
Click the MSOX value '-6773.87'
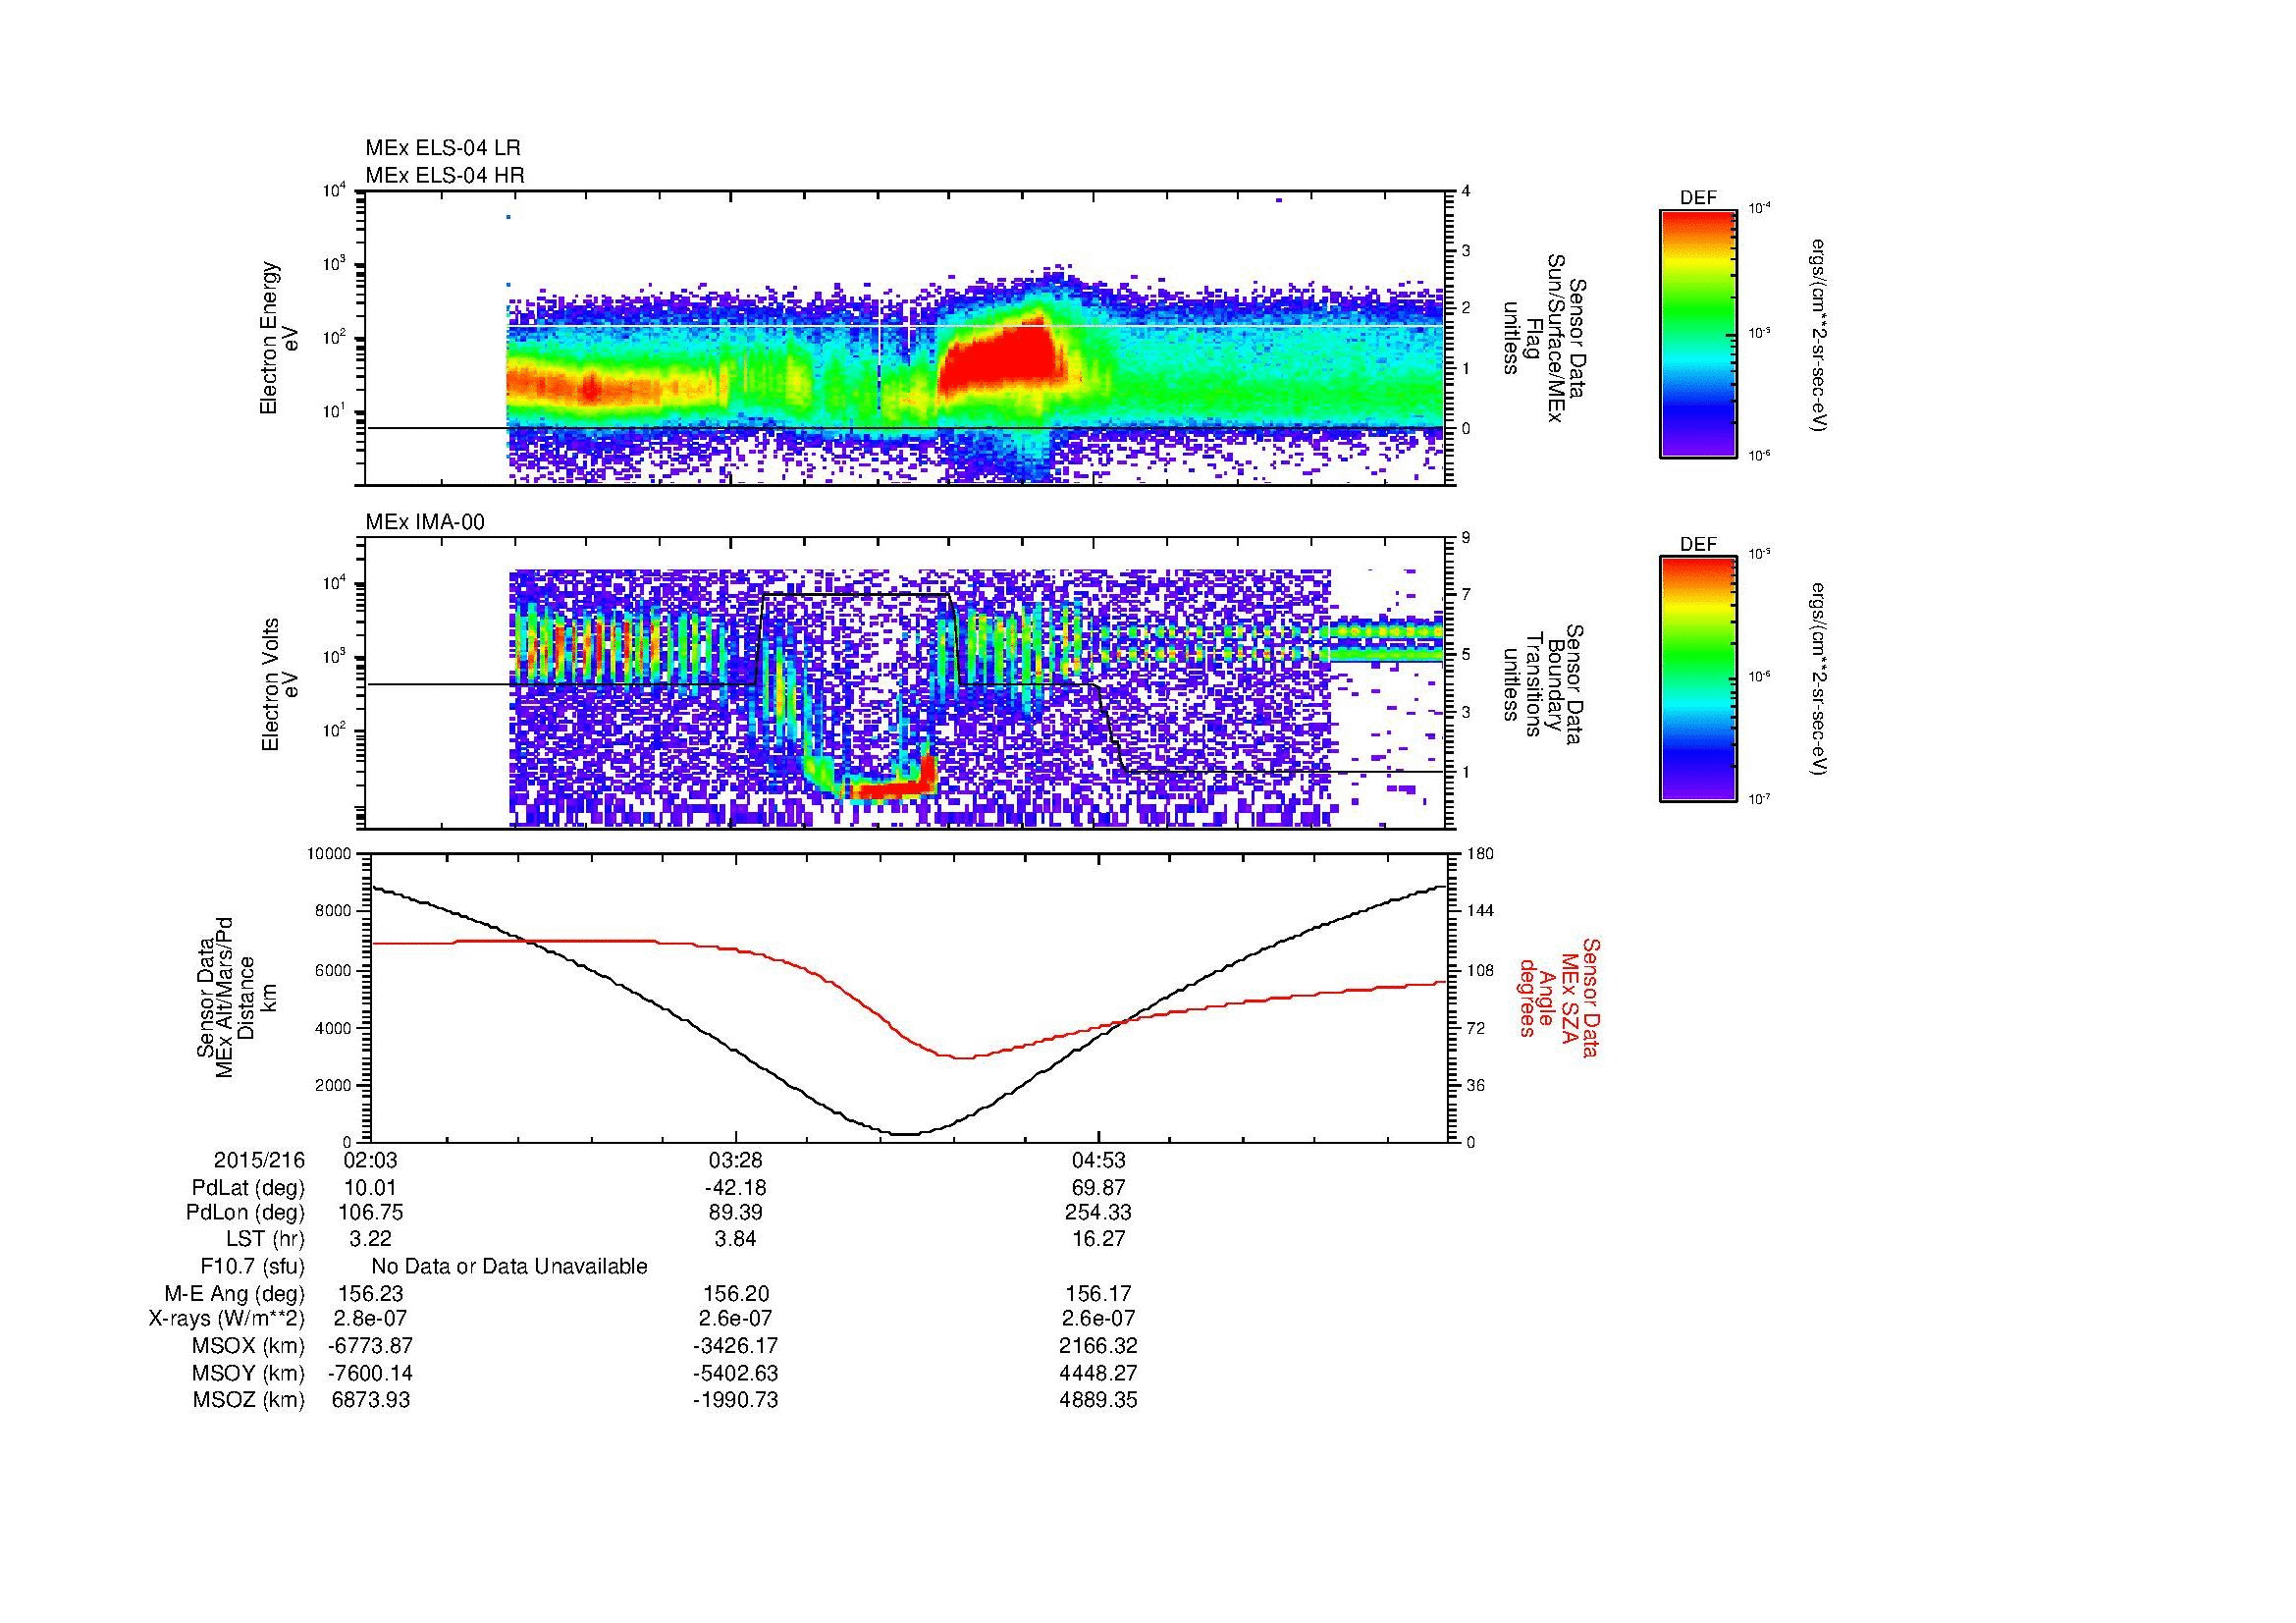(370, 1346)
